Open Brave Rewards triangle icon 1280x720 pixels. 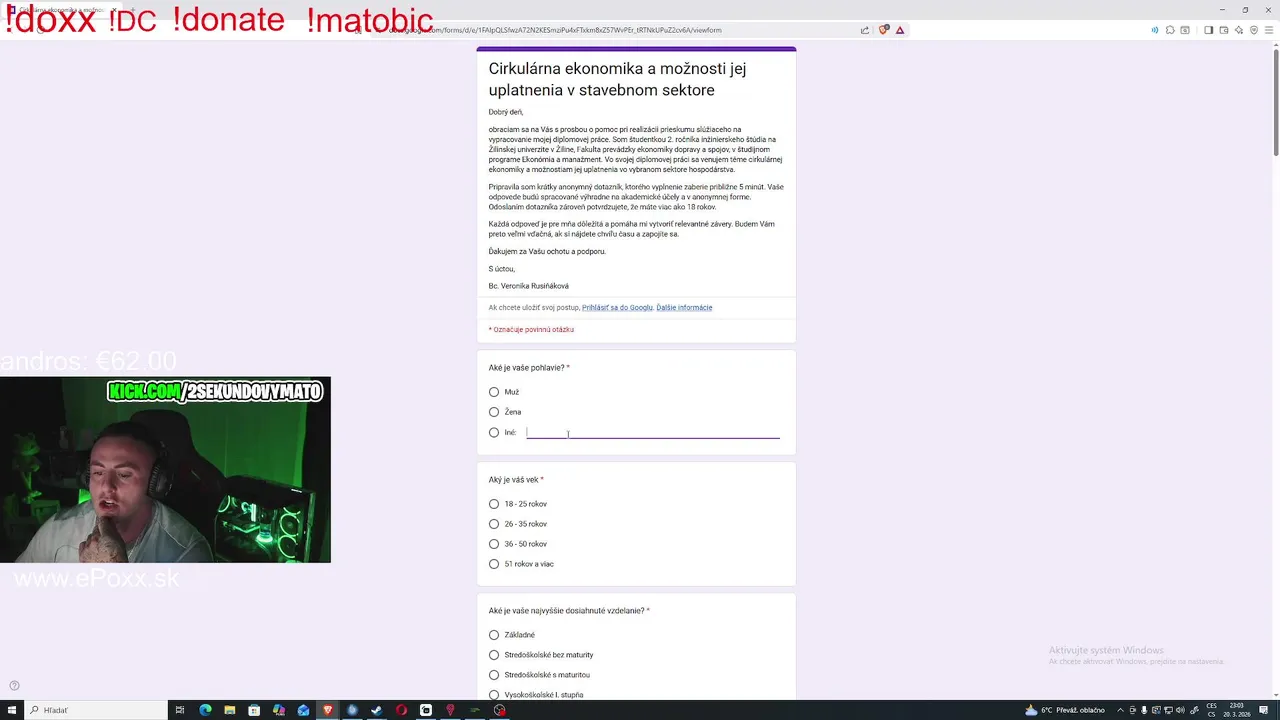[x=900, y=30]
